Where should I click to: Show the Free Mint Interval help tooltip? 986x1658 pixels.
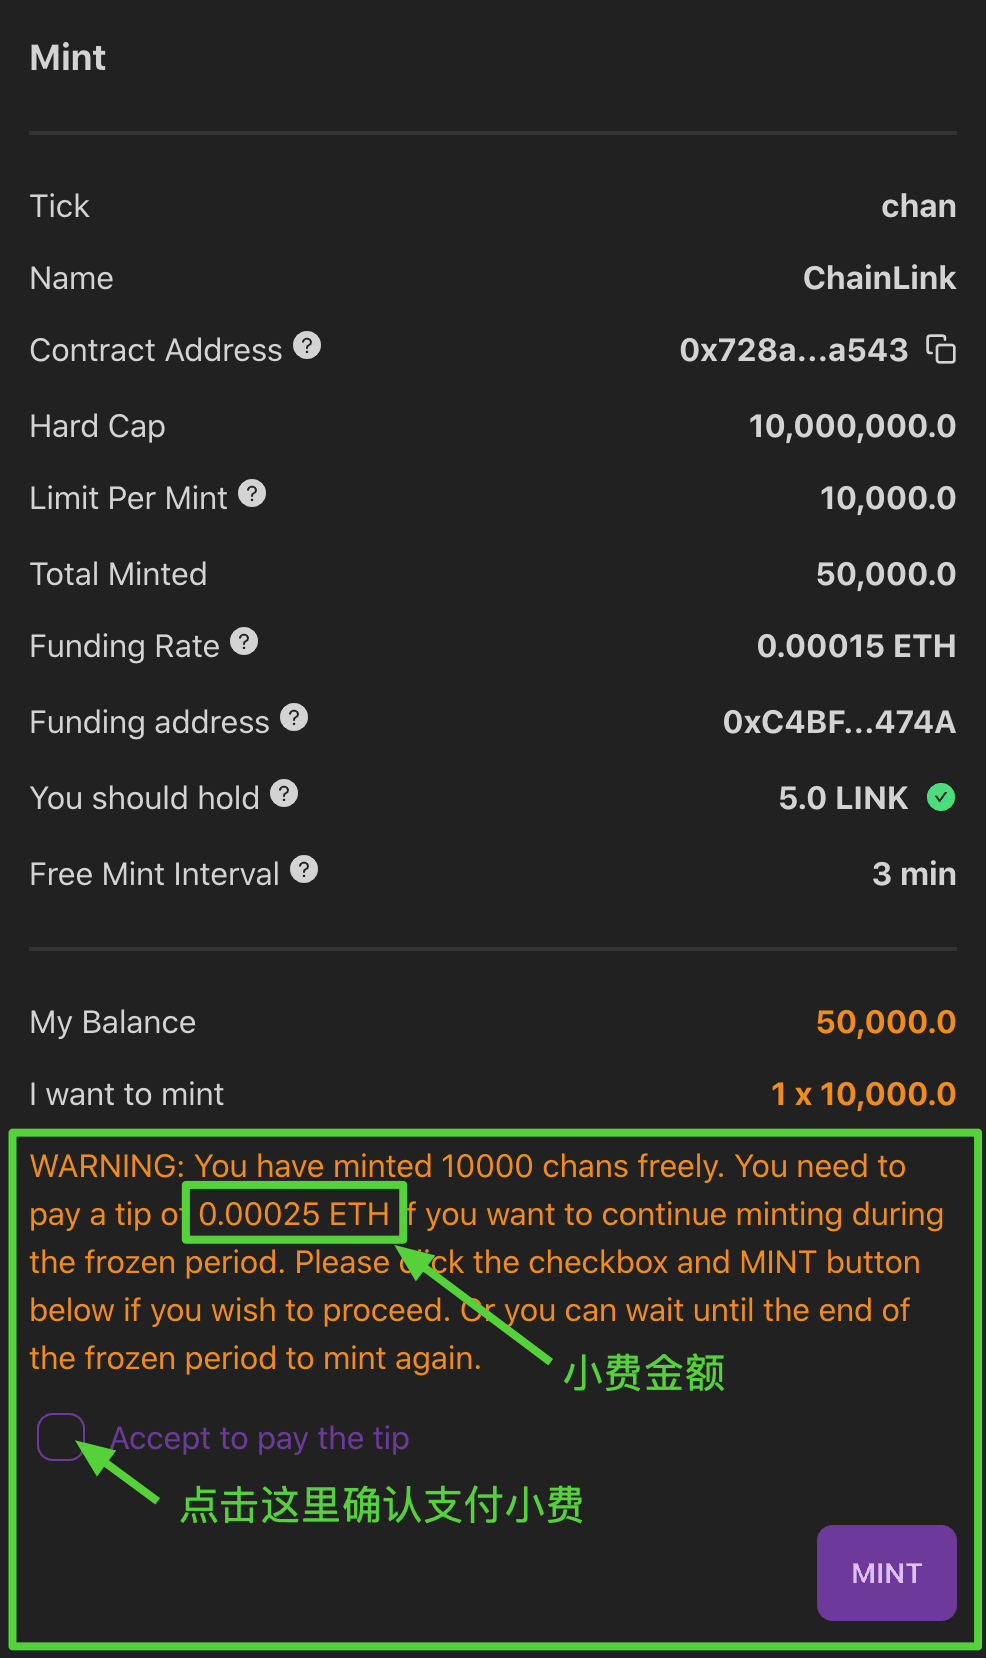pos(304,870)
